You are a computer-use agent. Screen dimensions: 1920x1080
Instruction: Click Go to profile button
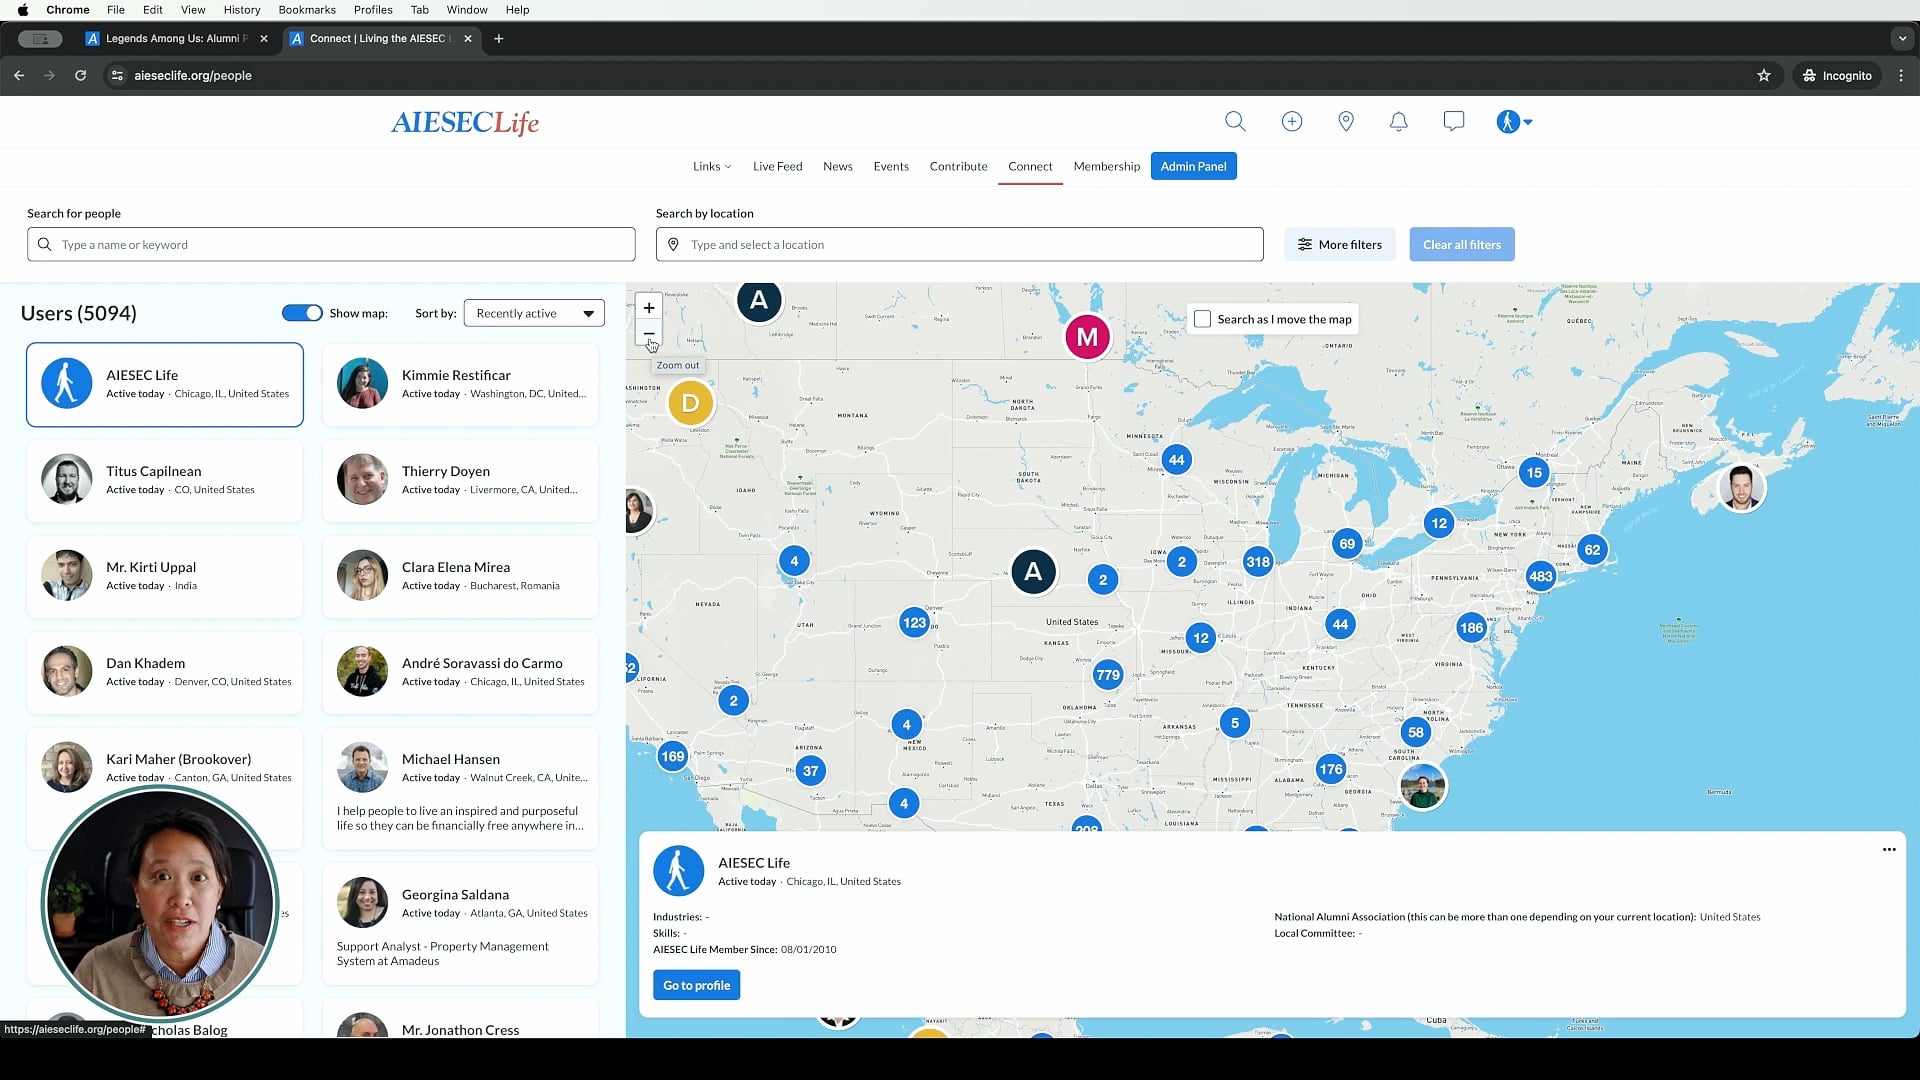697,986
